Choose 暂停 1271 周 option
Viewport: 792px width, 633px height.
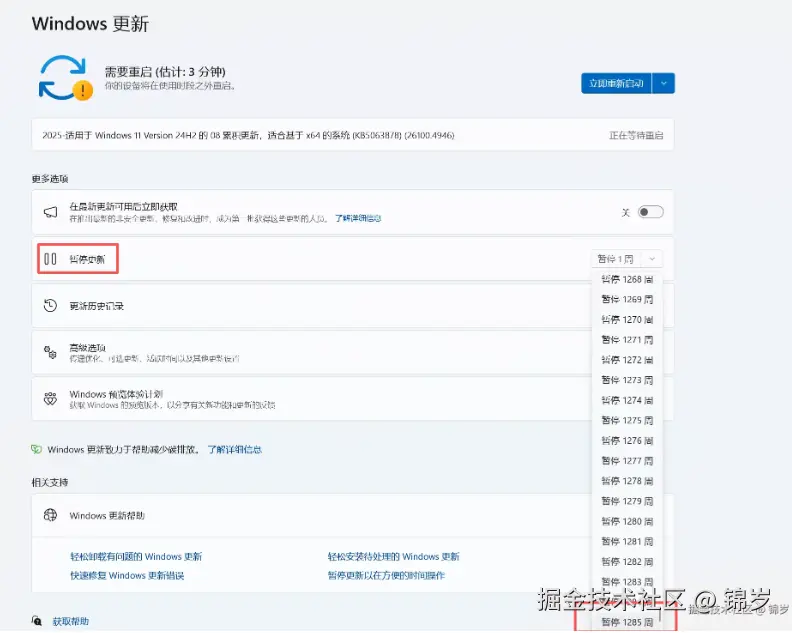point(627,340)
